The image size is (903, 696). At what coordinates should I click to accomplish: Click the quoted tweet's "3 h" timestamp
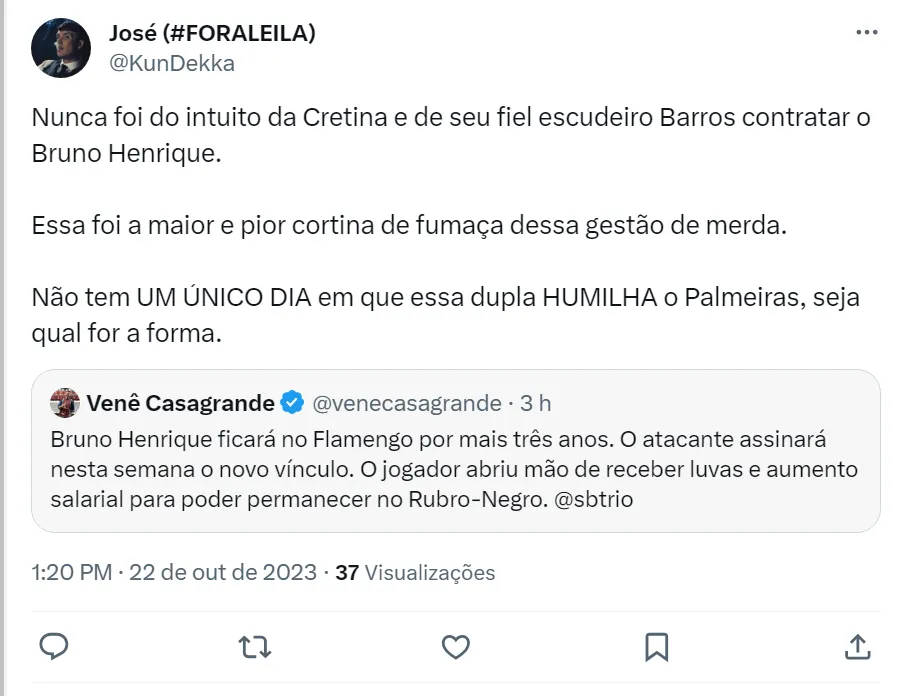[x=536, y=403]
